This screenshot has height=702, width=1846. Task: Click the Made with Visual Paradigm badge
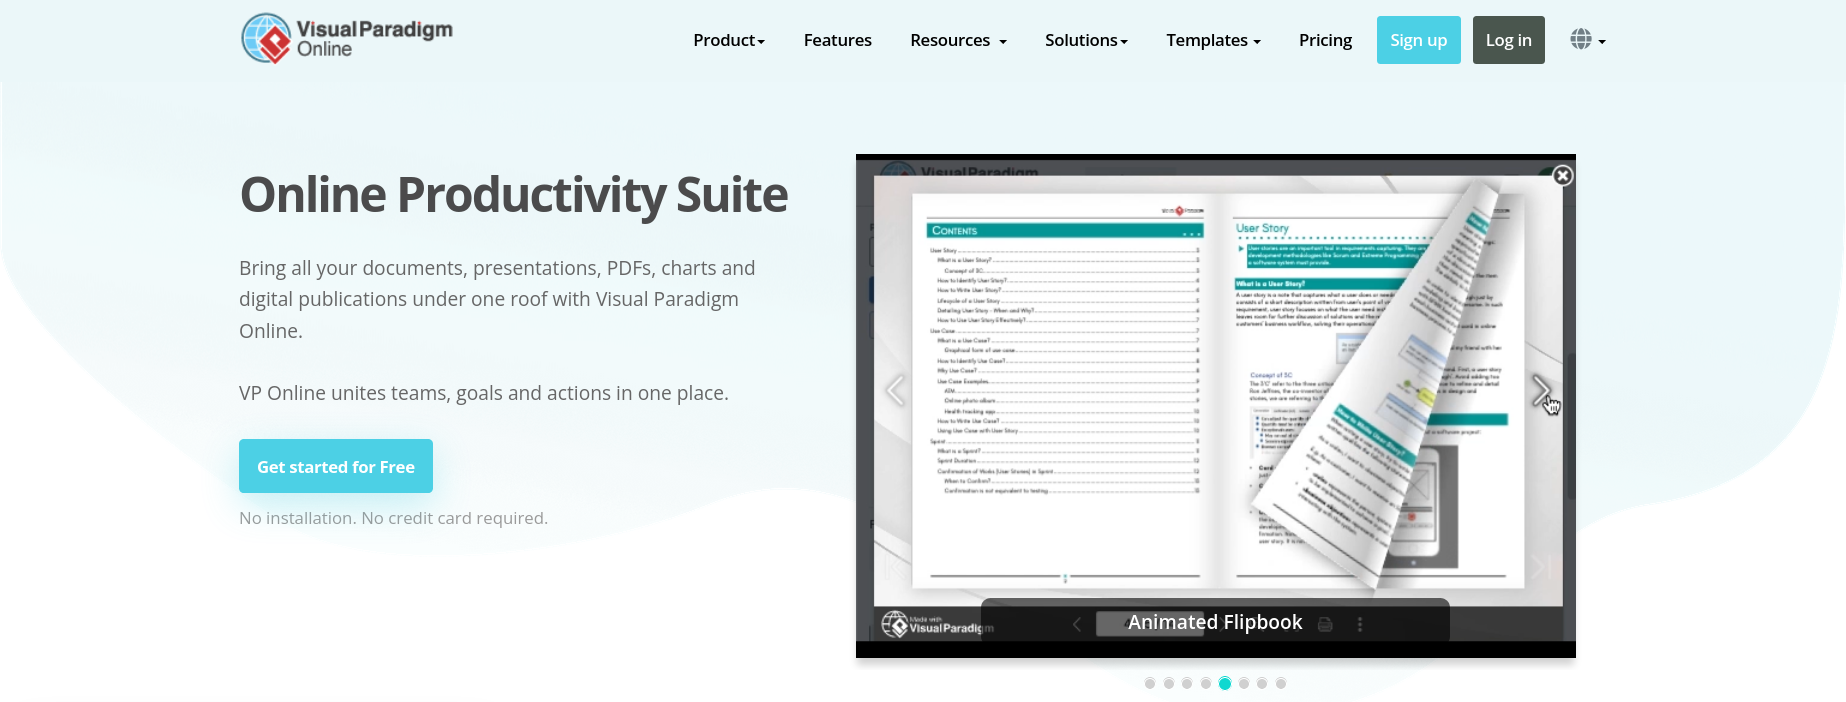click(938, 624)
